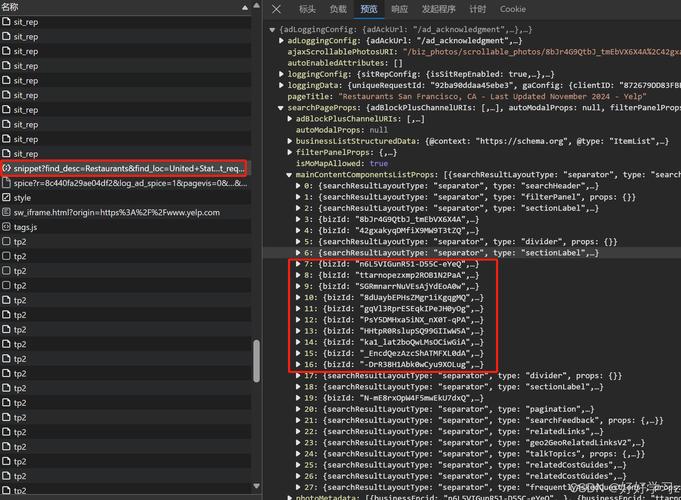Expand item 7 bizId n6L5VIGunR51
Screen dimensions: 681x500
tap(298, 264)
